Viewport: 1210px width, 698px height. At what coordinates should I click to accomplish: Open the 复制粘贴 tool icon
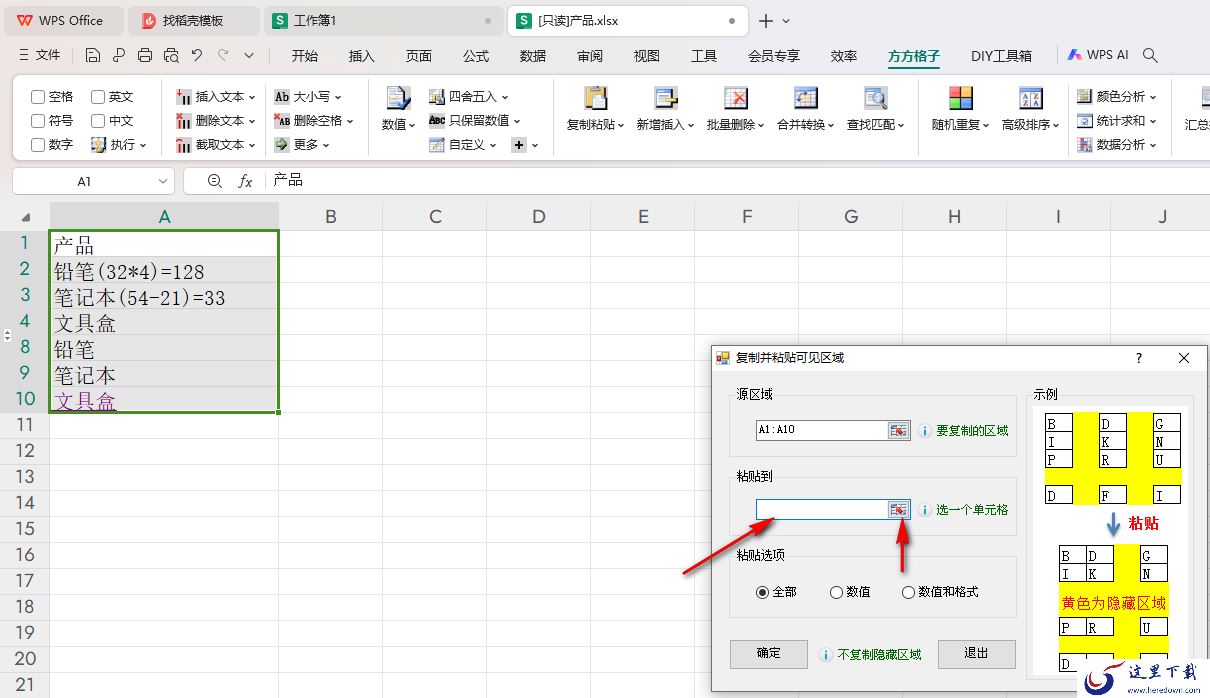click(x=595, y=98)
